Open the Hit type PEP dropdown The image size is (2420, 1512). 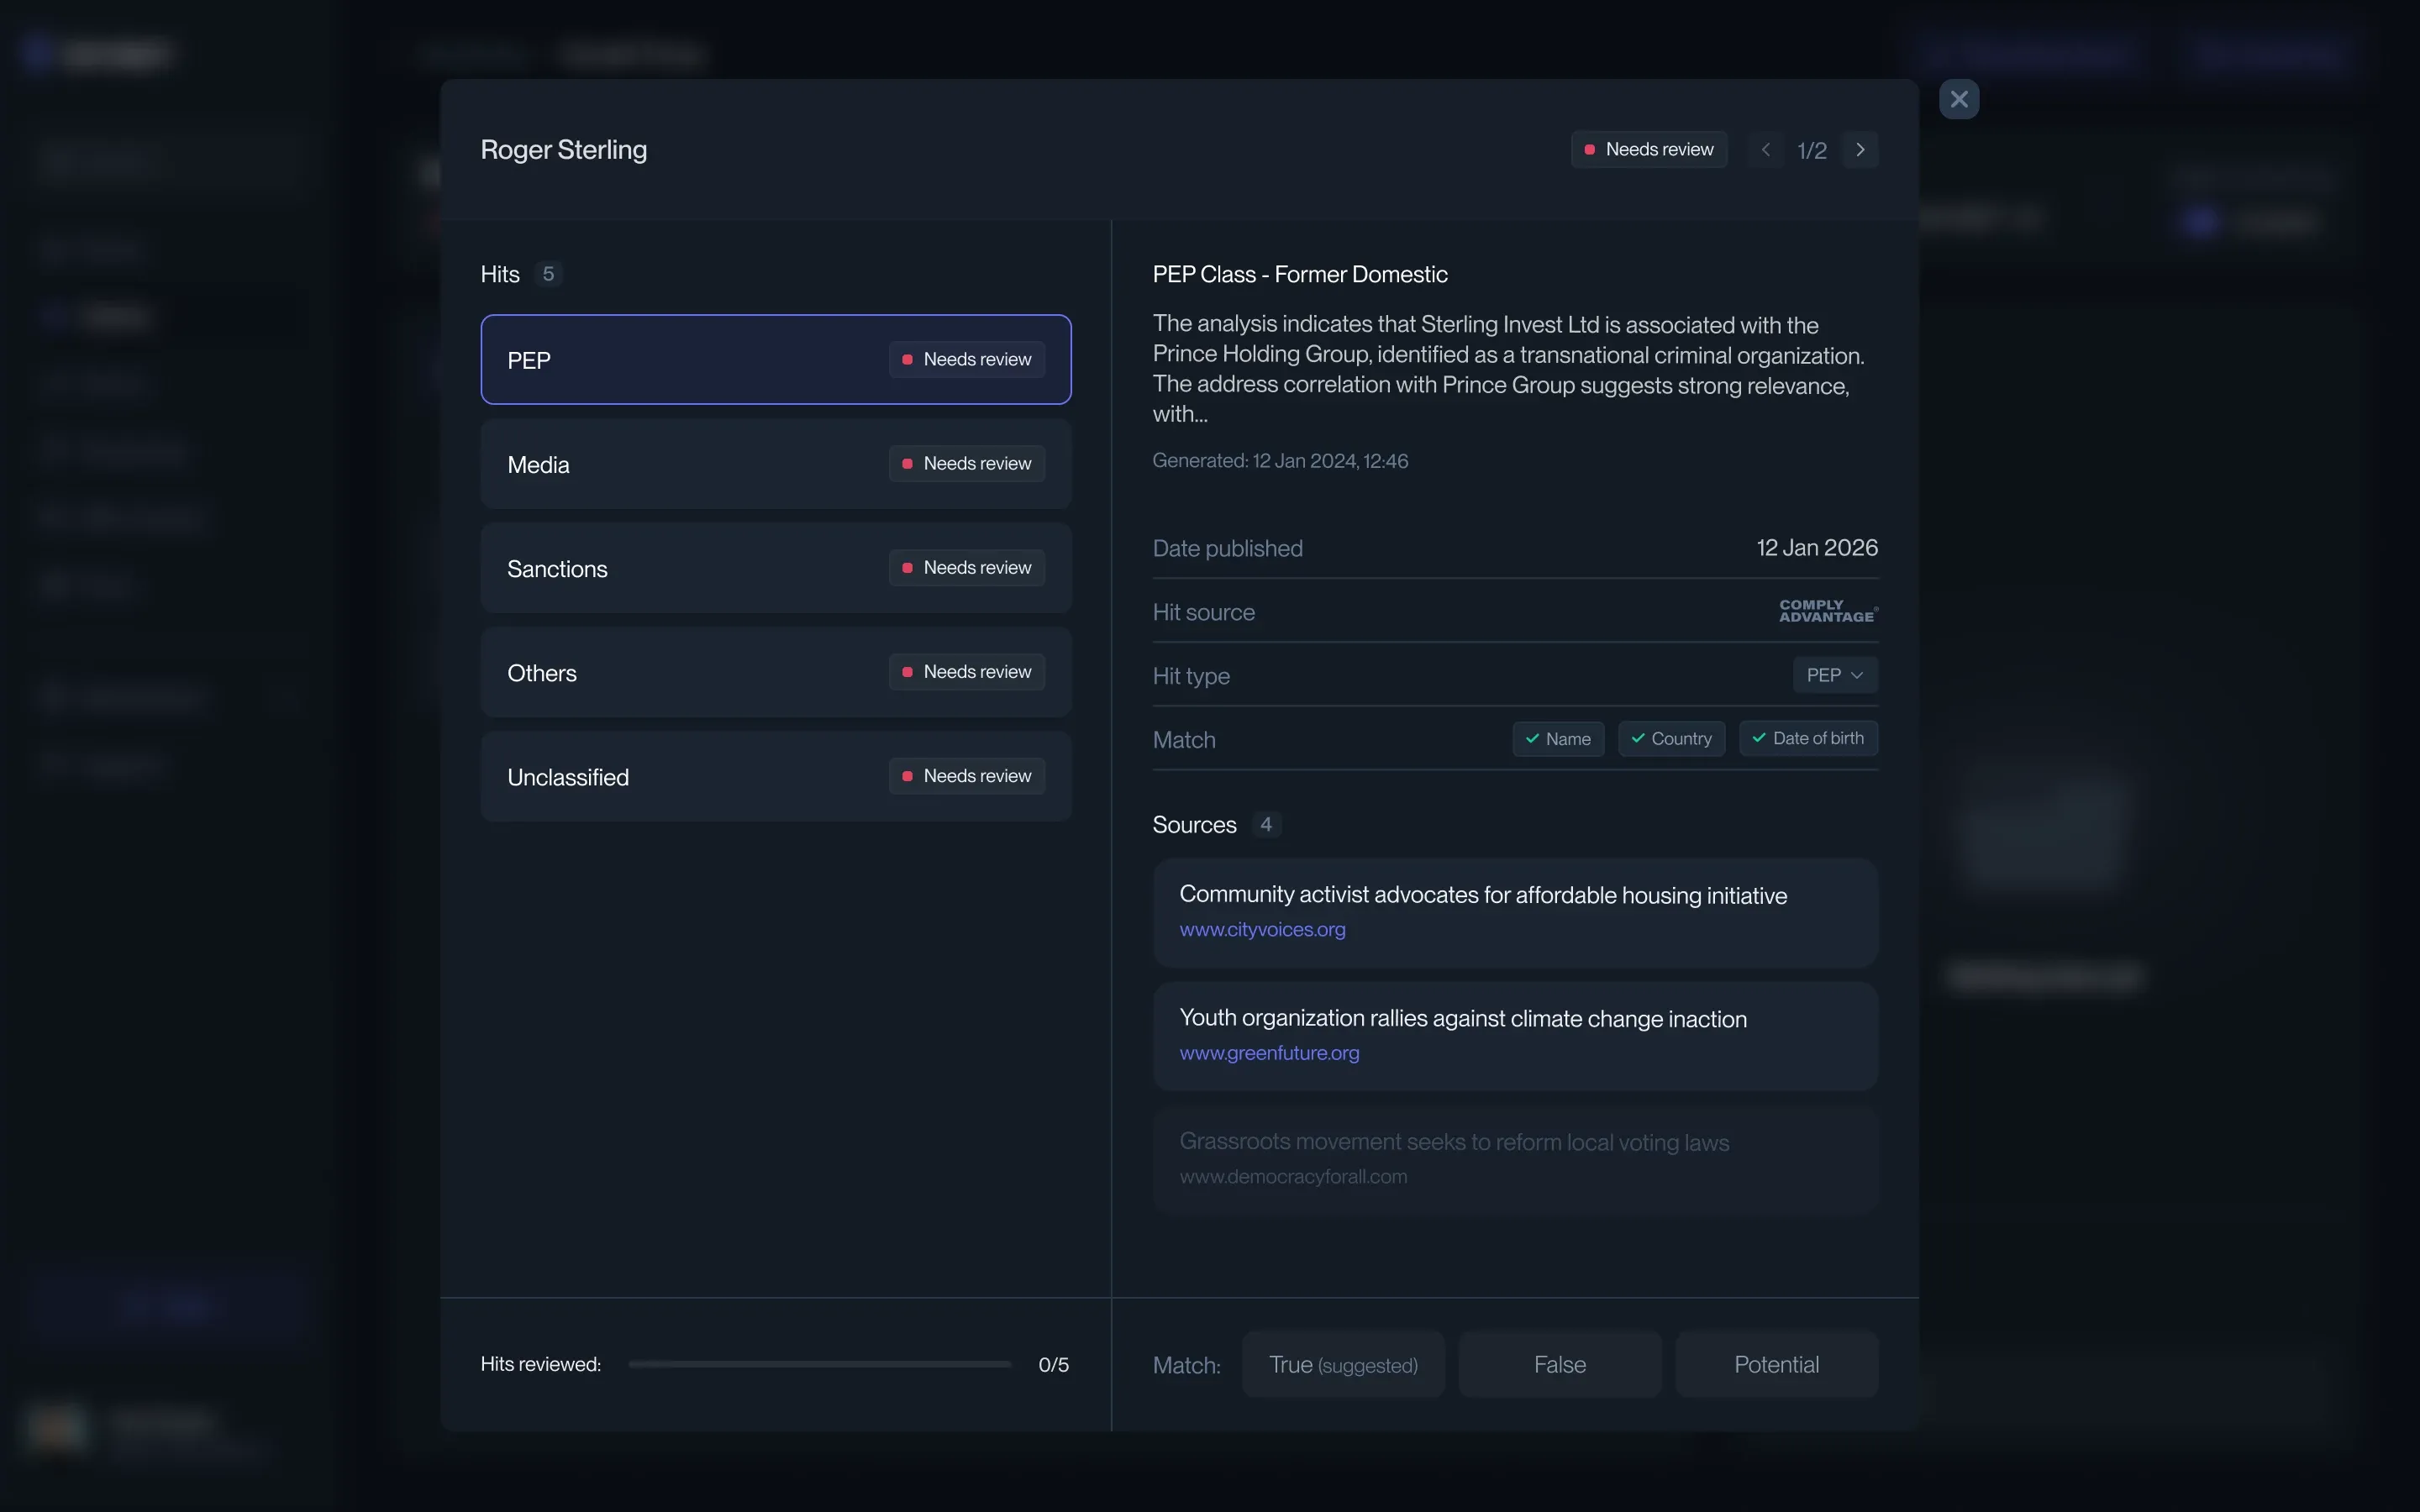[1835, 675]
